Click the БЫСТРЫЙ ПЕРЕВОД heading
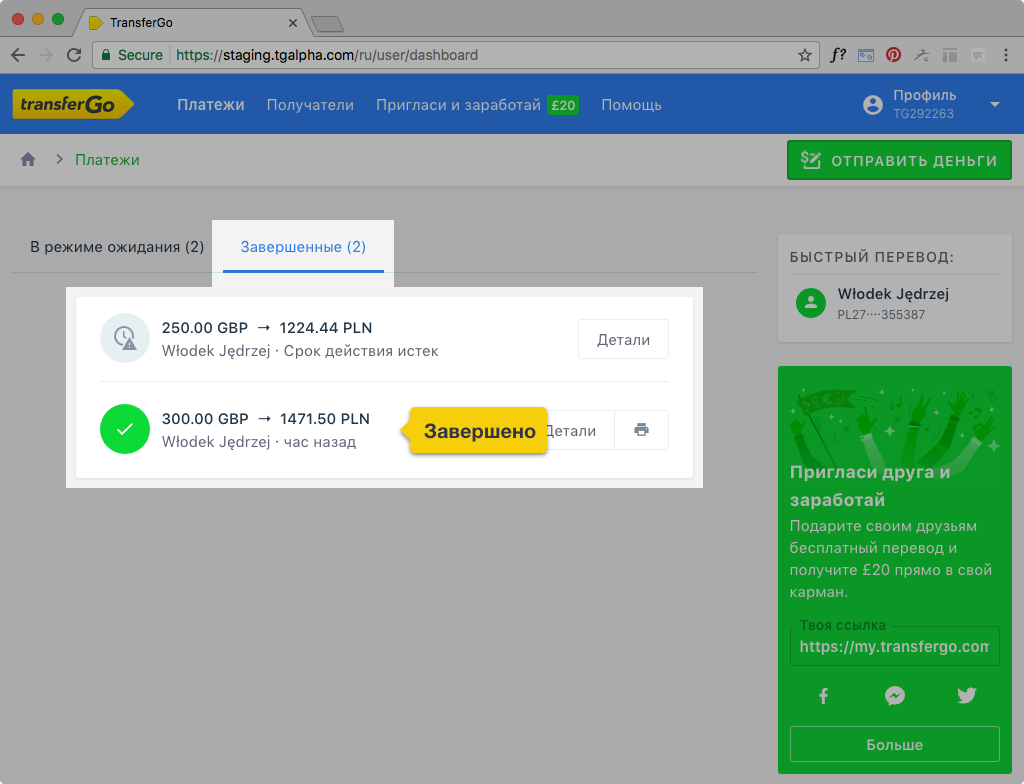Screen dimensions: 1024x784 click(872, 257)
